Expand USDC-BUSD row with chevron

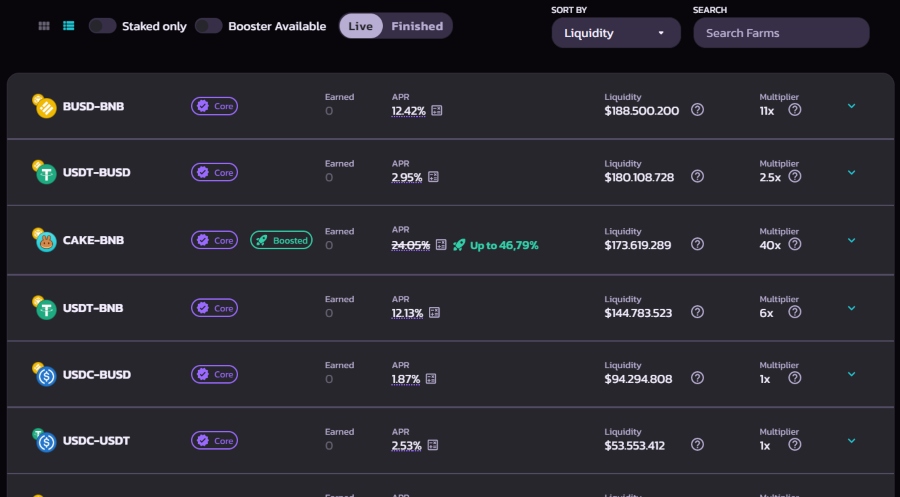click(851, 374)
